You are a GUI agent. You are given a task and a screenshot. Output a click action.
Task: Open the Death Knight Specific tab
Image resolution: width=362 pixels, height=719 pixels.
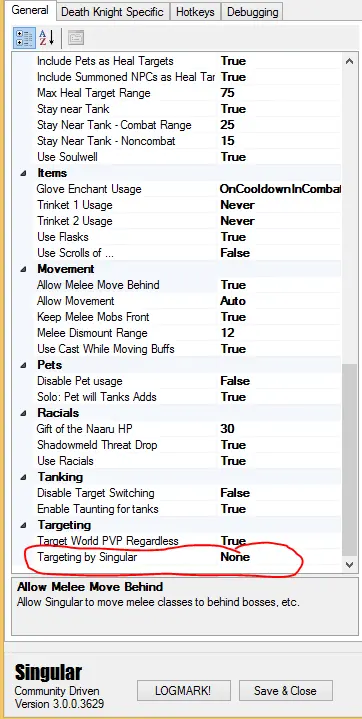click(x=112, y=11)
